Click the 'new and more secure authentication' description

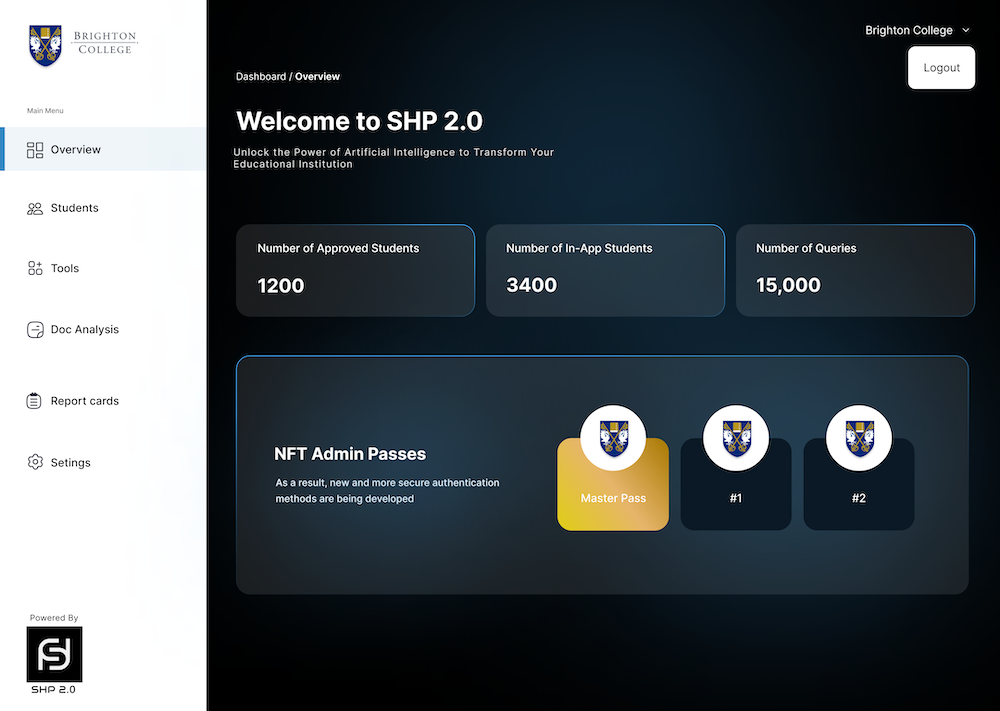point(387,491)
